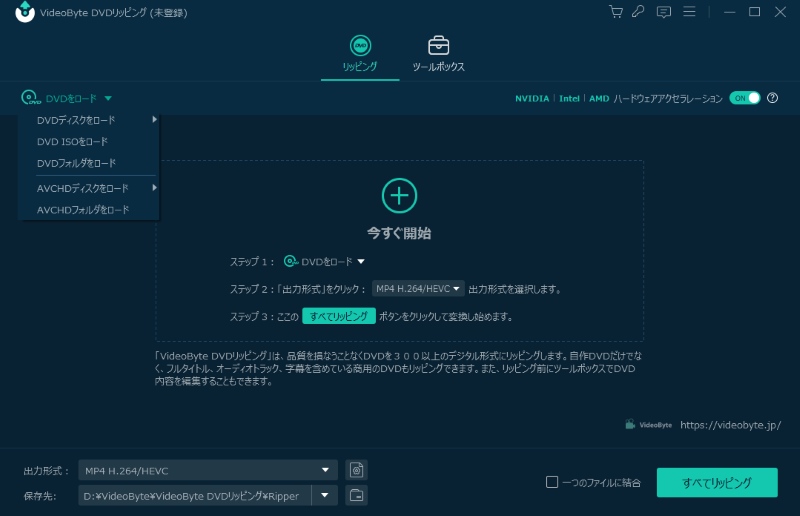Switch to the ツールボックス tab
800x516 pixels.
click(438, 54)
